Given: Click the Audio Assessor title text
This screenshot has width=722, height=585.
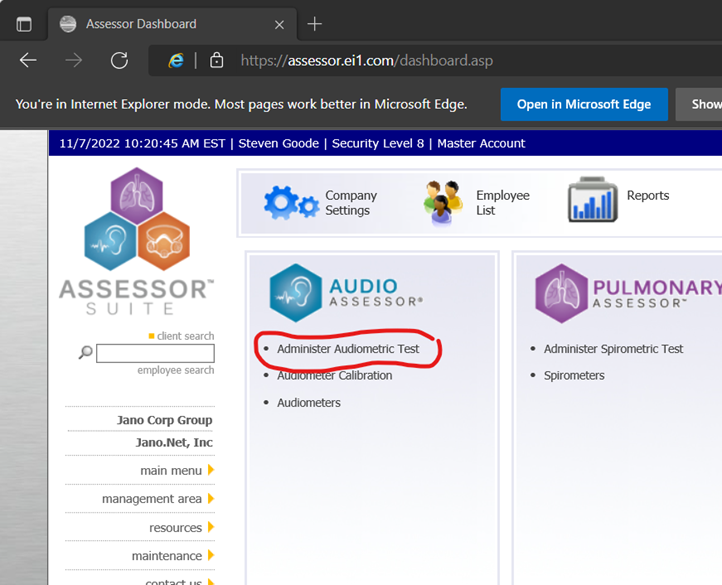Looking at the screenshot, I should pos(376,292).
